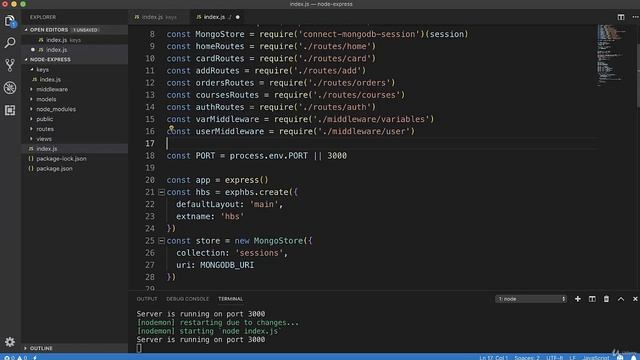Fold the exphbs.create block at line 21
Screen dimensions: 640x360
162,192
